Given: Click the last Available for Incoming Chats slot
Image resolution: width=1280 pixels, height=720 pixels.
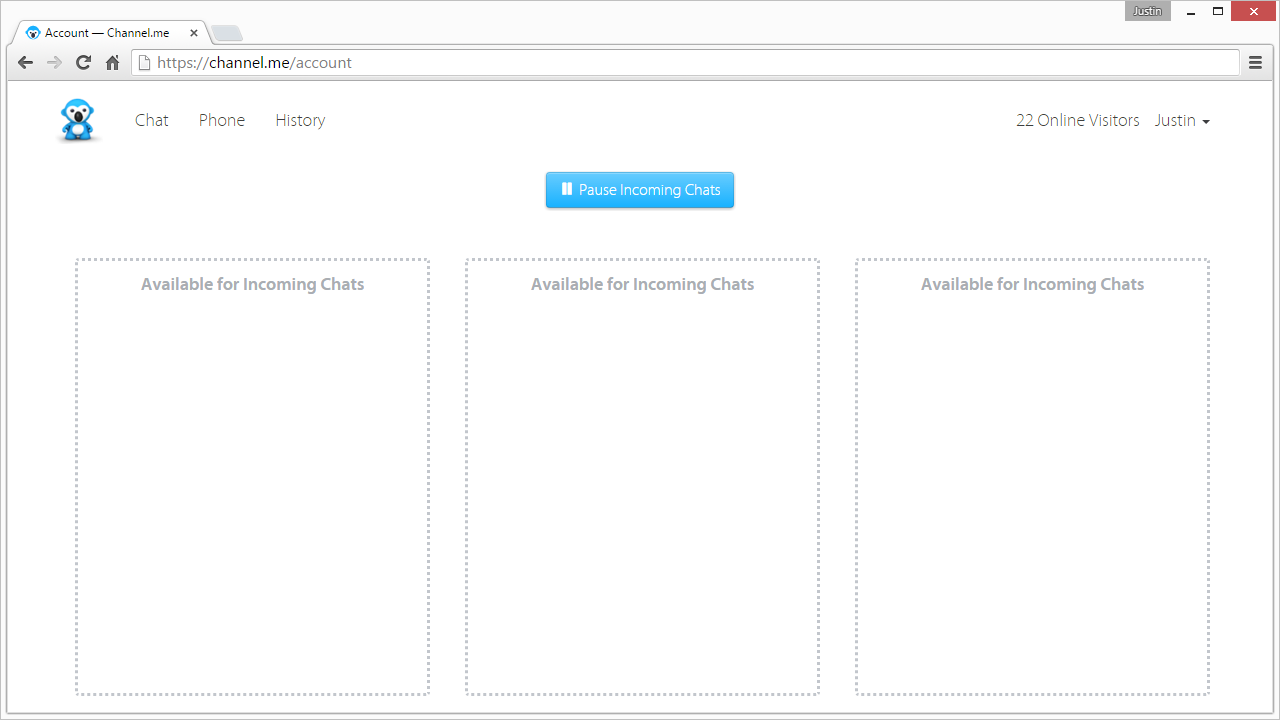Looking at the screenshot, I should 1032,477.
